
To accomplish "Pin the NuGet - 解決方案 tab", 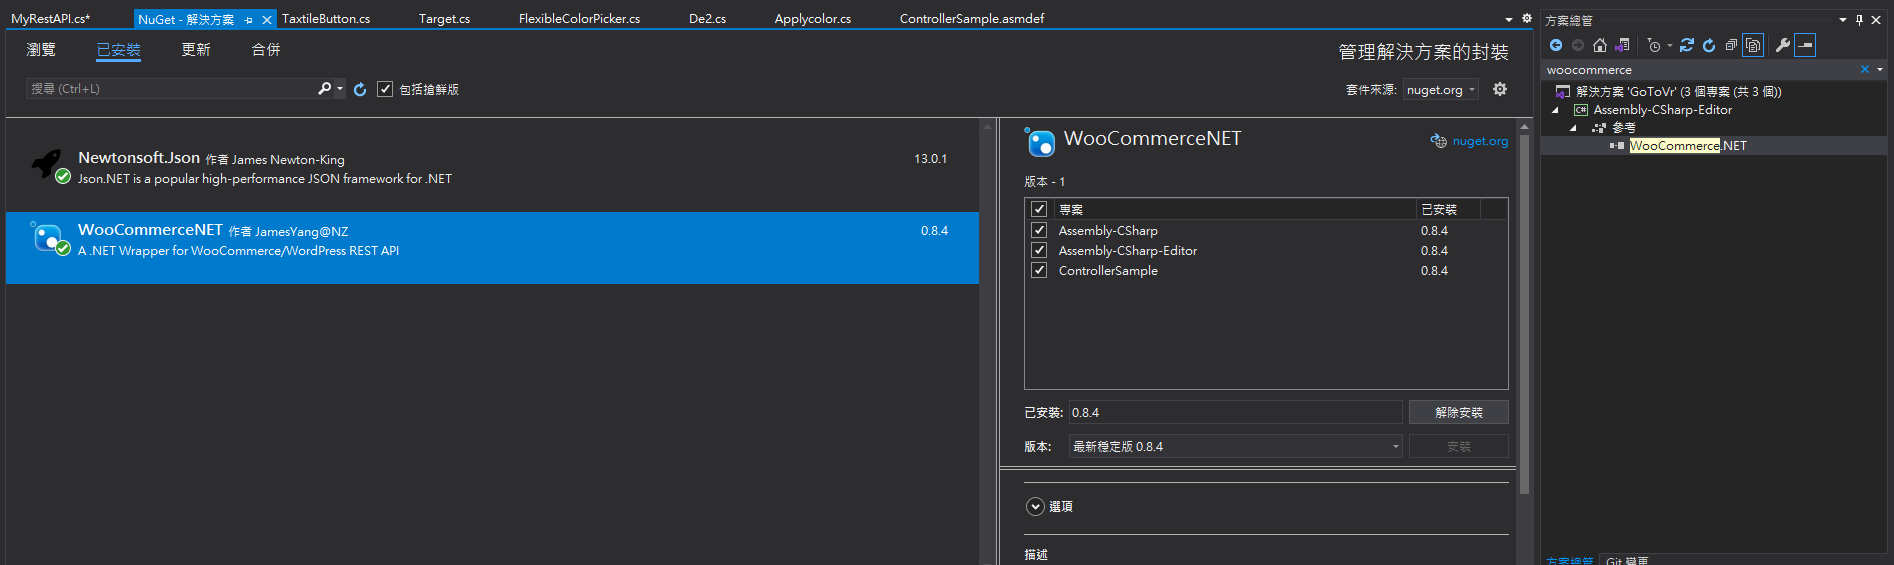I will click(x=248, y=20).
